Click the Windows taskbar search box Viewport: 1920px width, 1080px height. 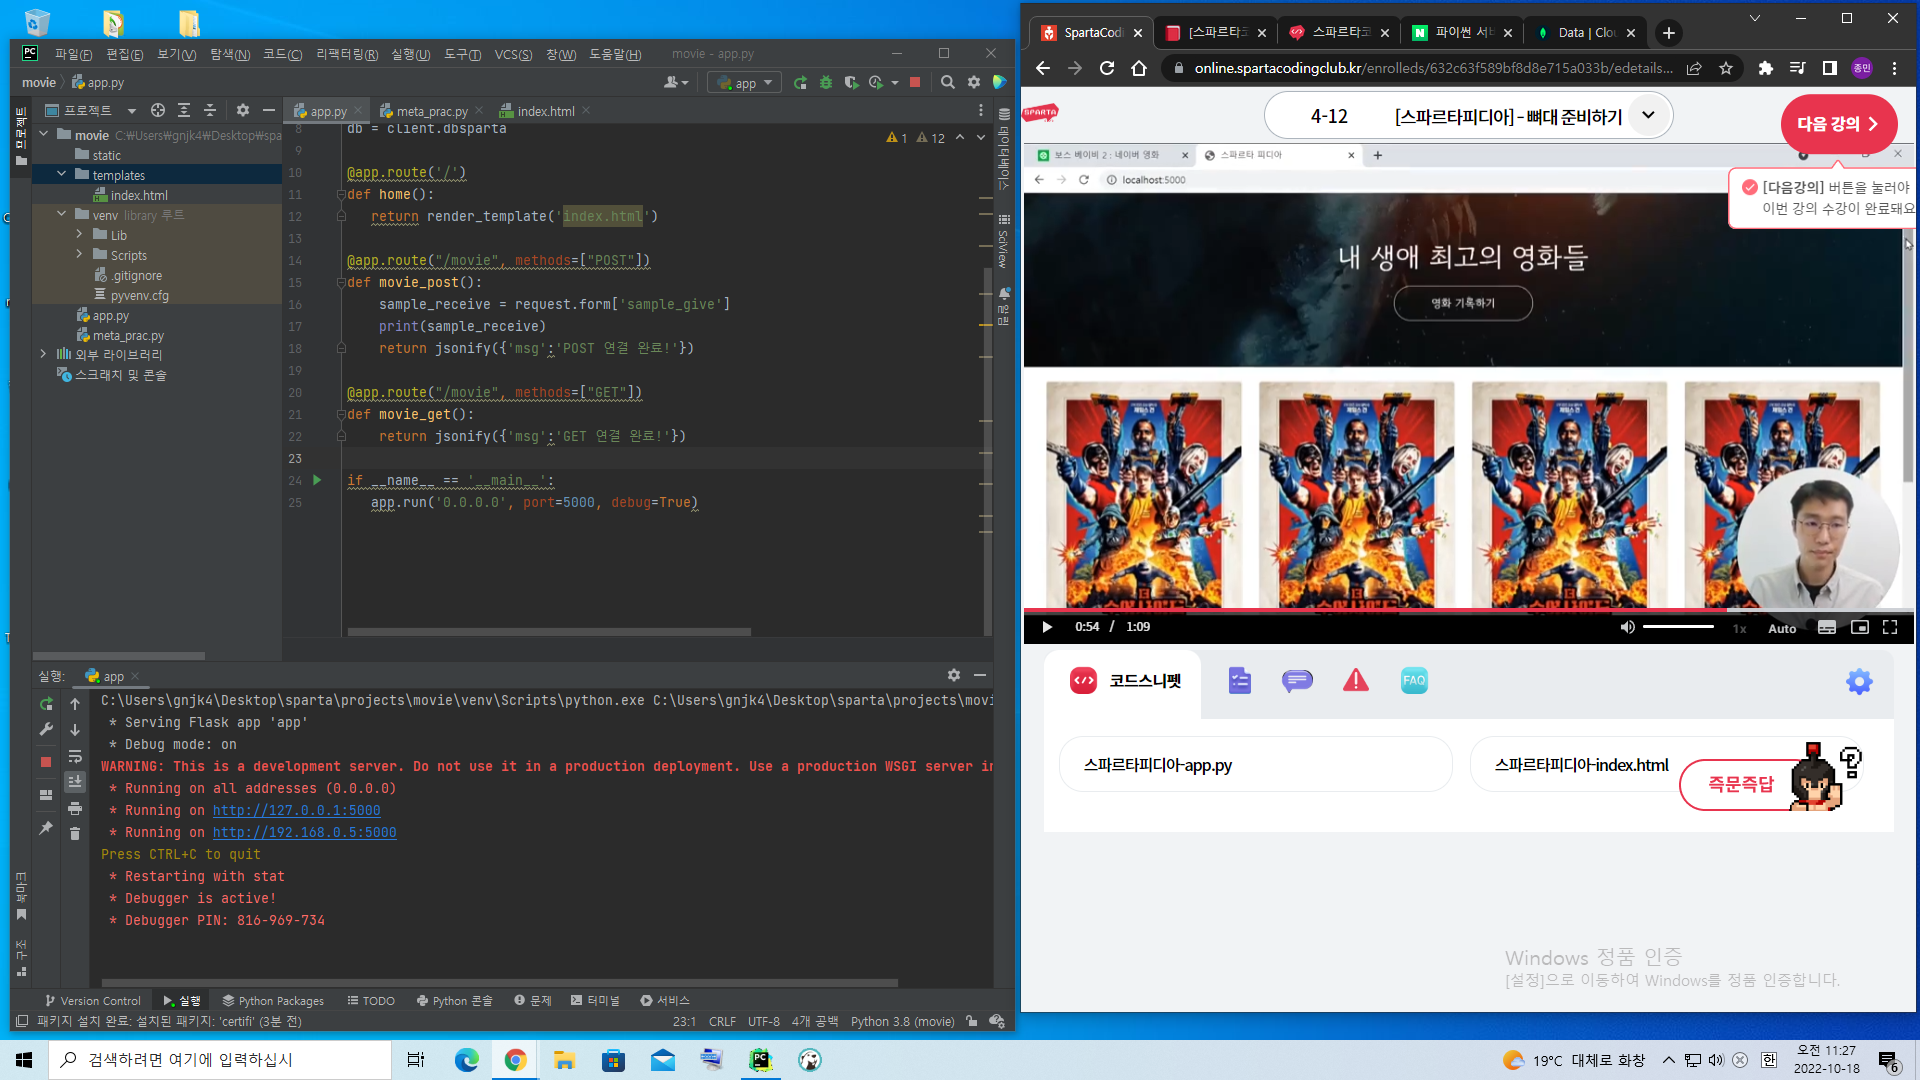click(x=220, y=1060)
